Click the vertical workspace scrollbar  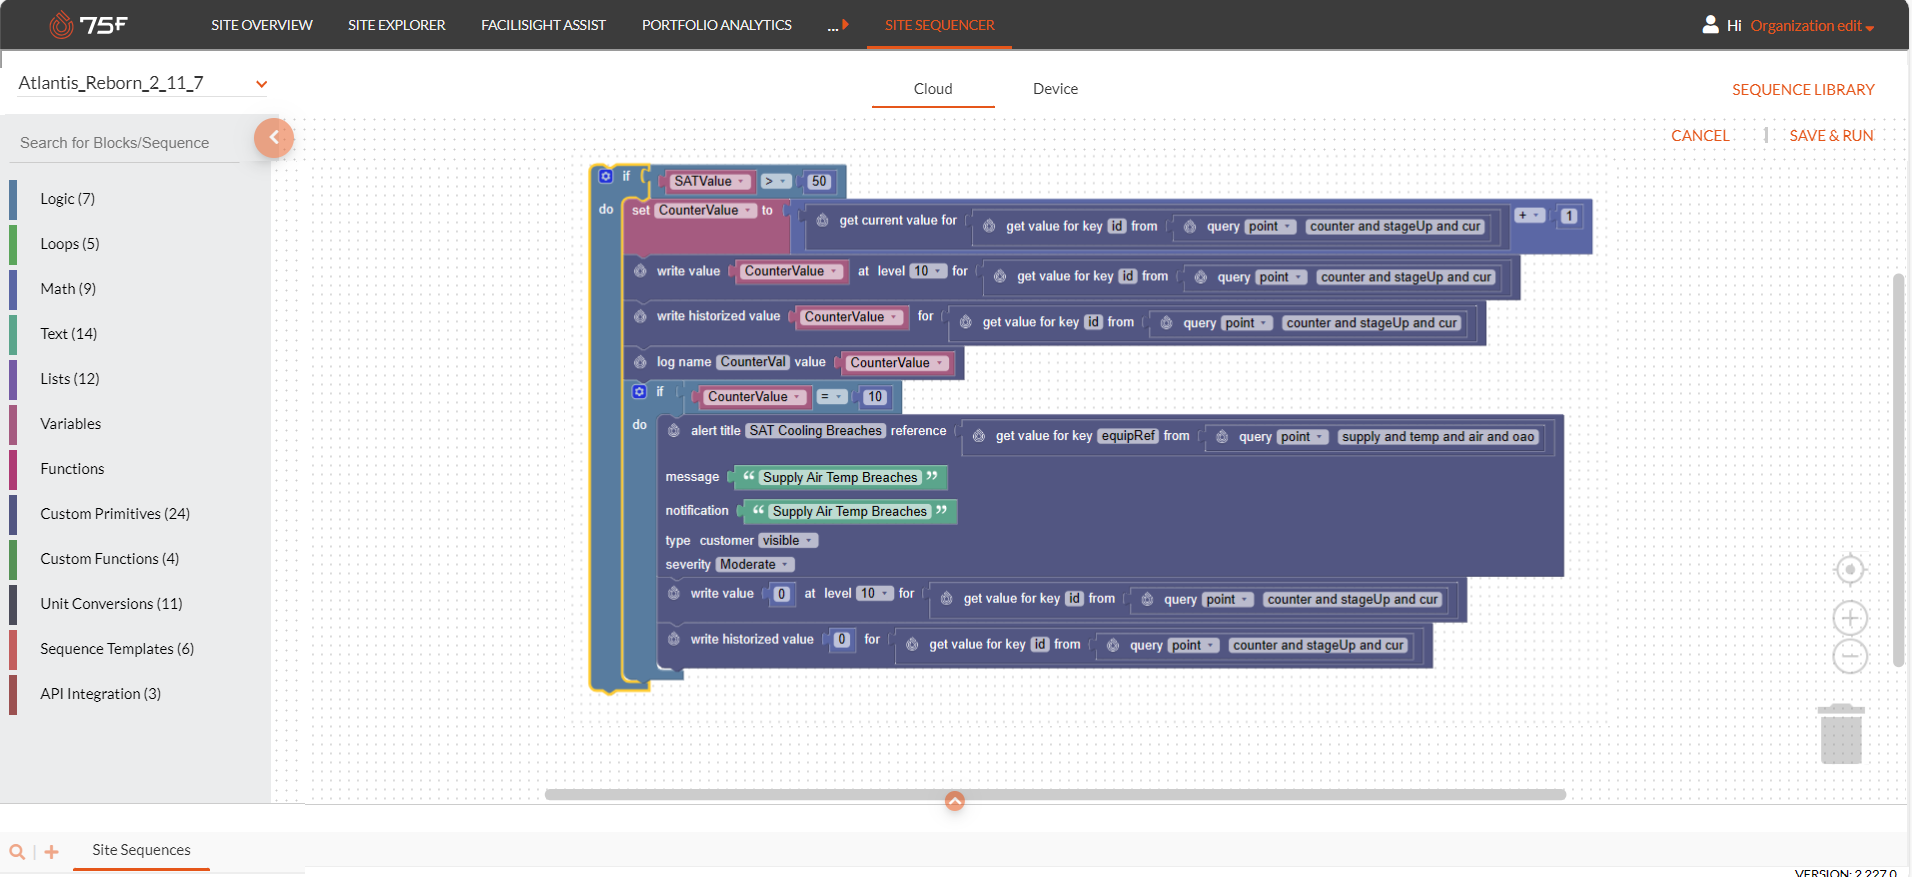(x=1898, y=470)
